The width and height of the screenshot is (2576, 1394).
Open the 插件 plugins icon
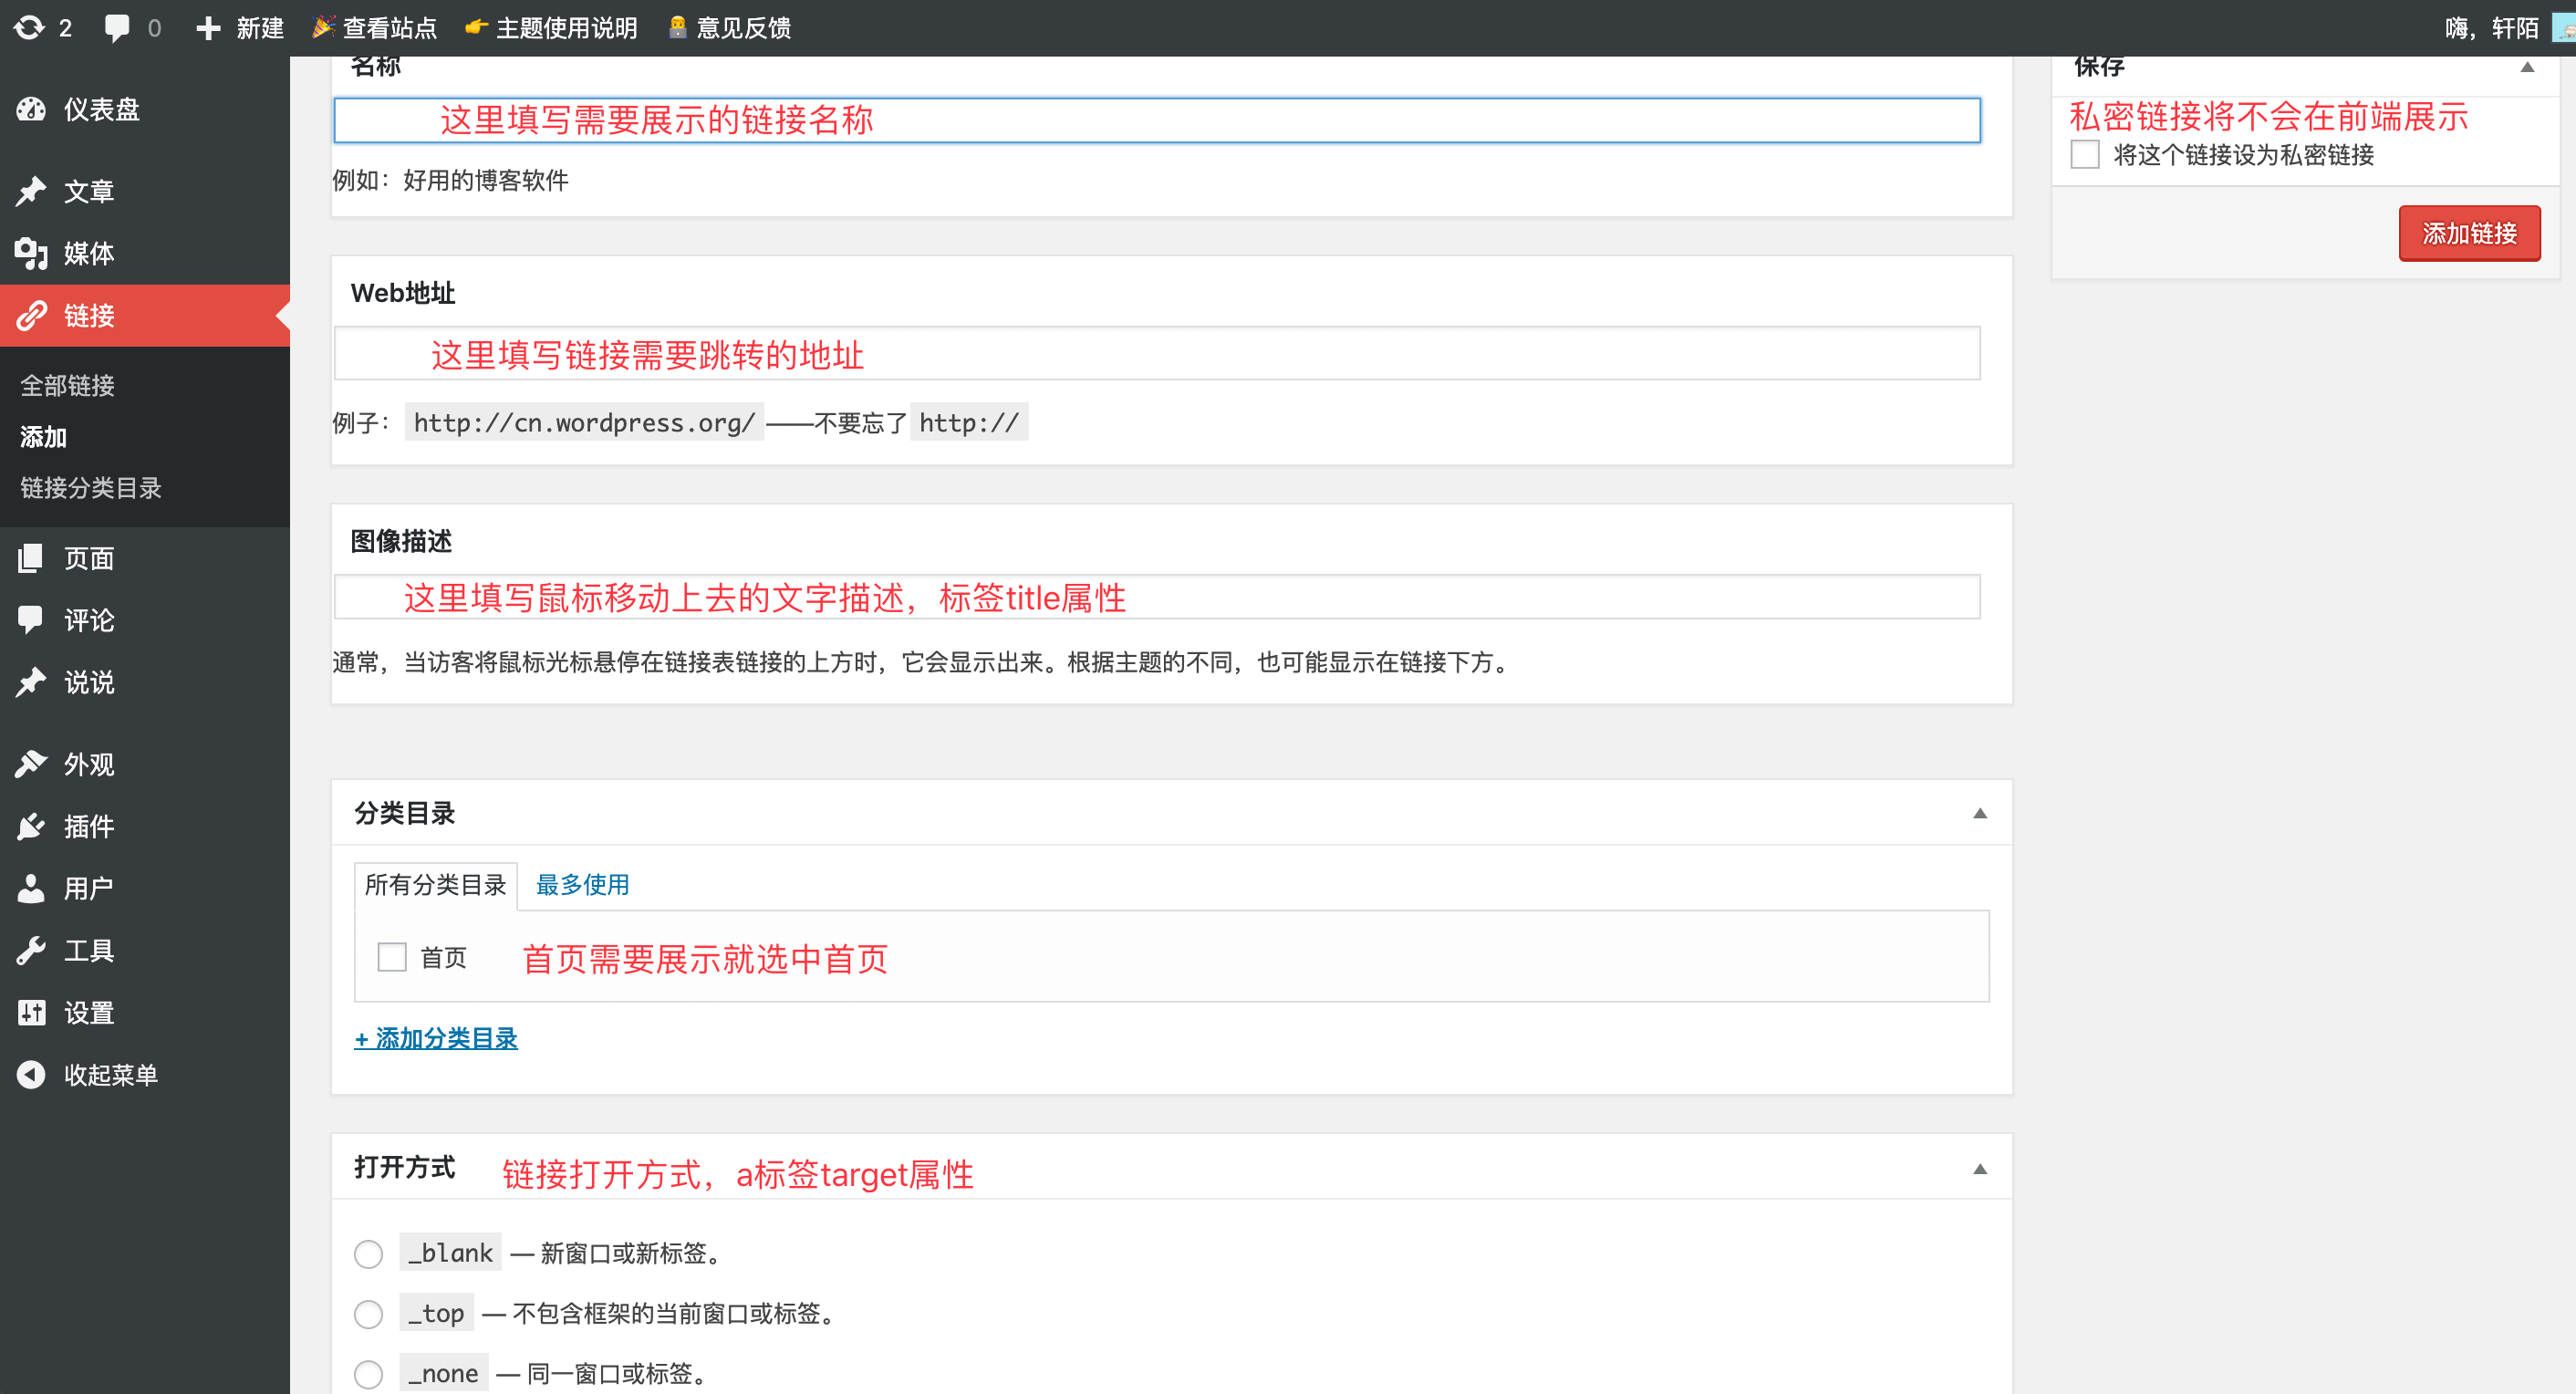pyautogui.click(x=31, y=826)
